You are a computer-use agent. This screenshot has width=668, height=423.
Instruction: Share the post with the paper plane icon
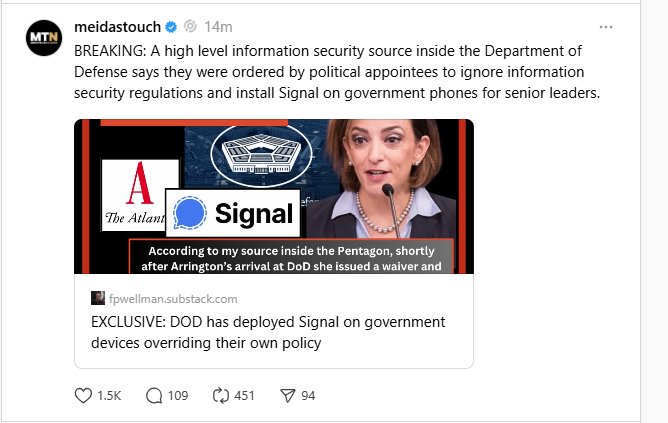287,396
